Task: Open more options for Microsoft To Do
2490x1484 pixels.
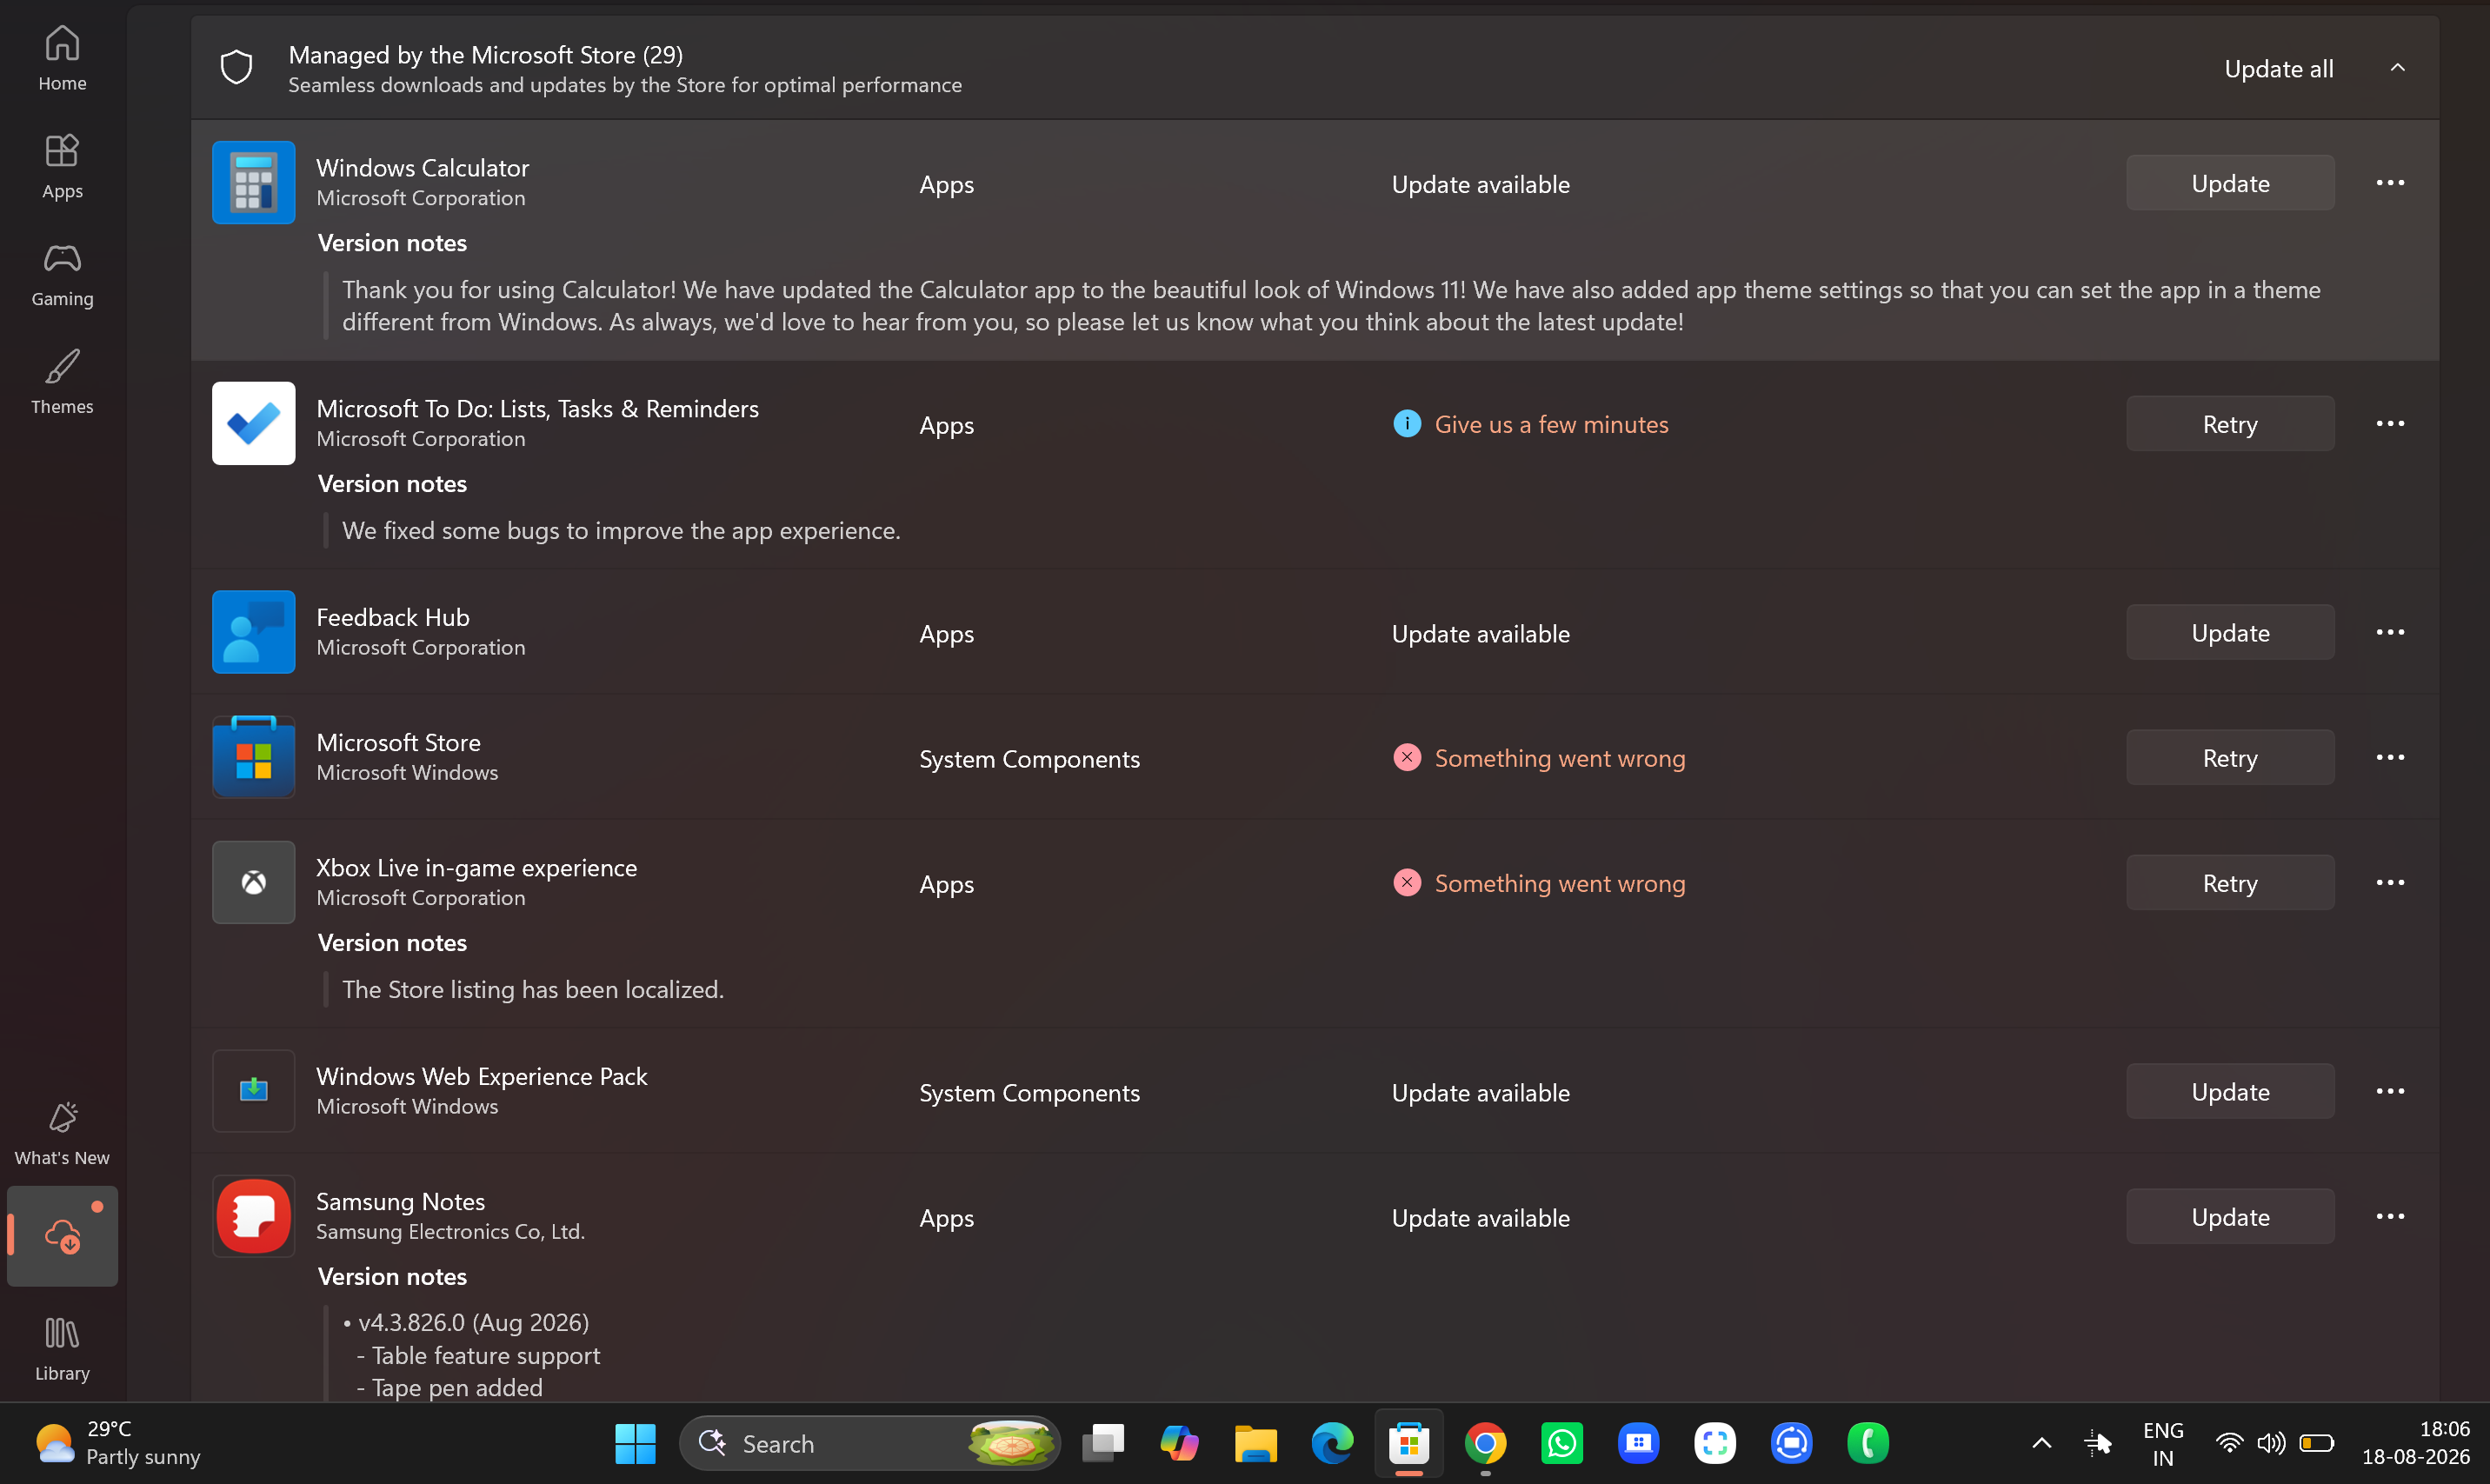Action: [x=2390, y=424]
